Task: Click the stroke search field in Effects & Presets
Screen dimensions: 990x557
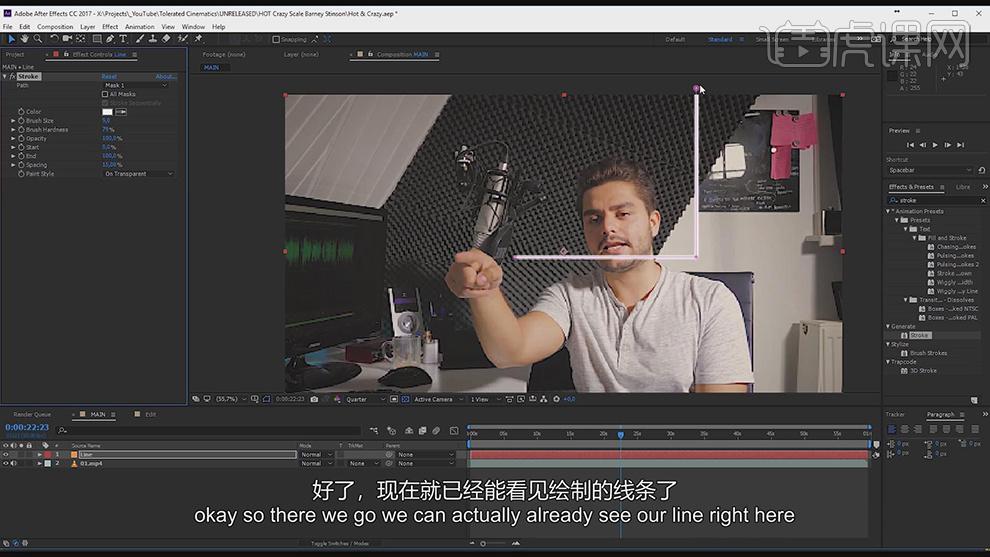Action: tap(936, 200)
